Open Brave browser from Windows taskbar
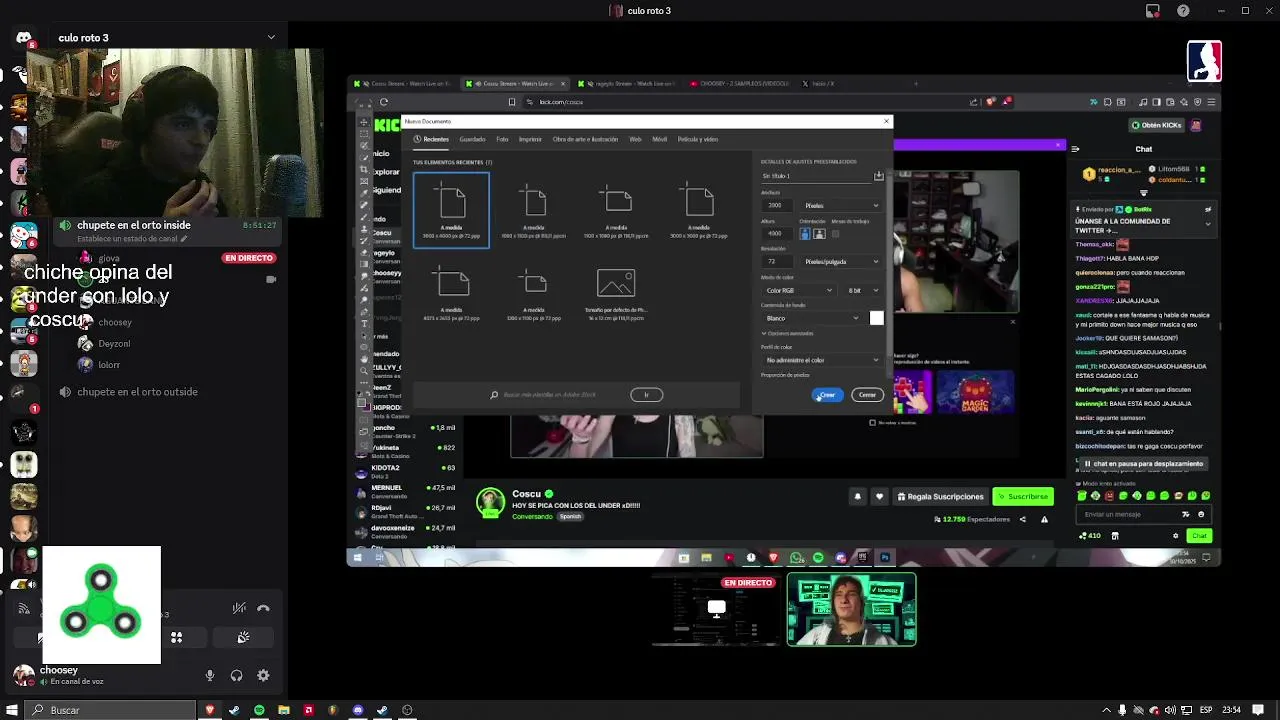Screen dimensions: 1280x720 pos(210,710)
